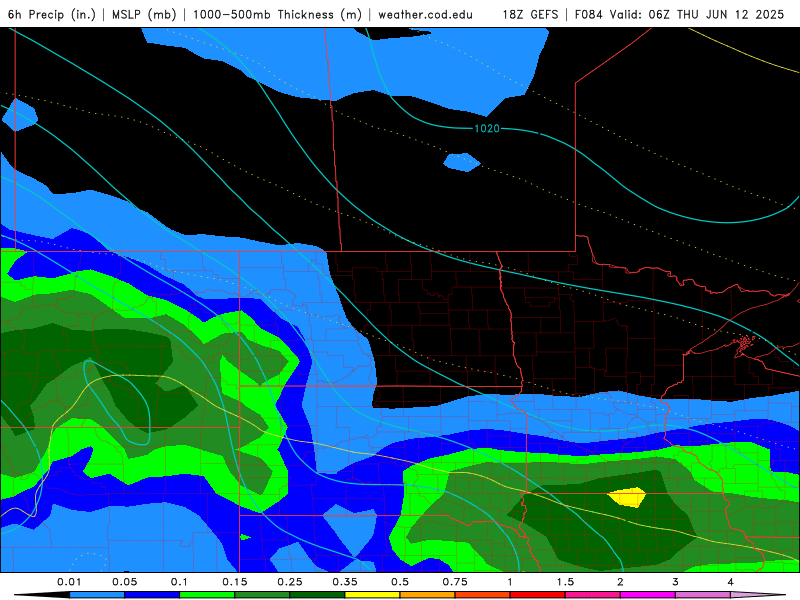
Task: Click the small blue precip patch below 1020 label
Action: point(462,162)
